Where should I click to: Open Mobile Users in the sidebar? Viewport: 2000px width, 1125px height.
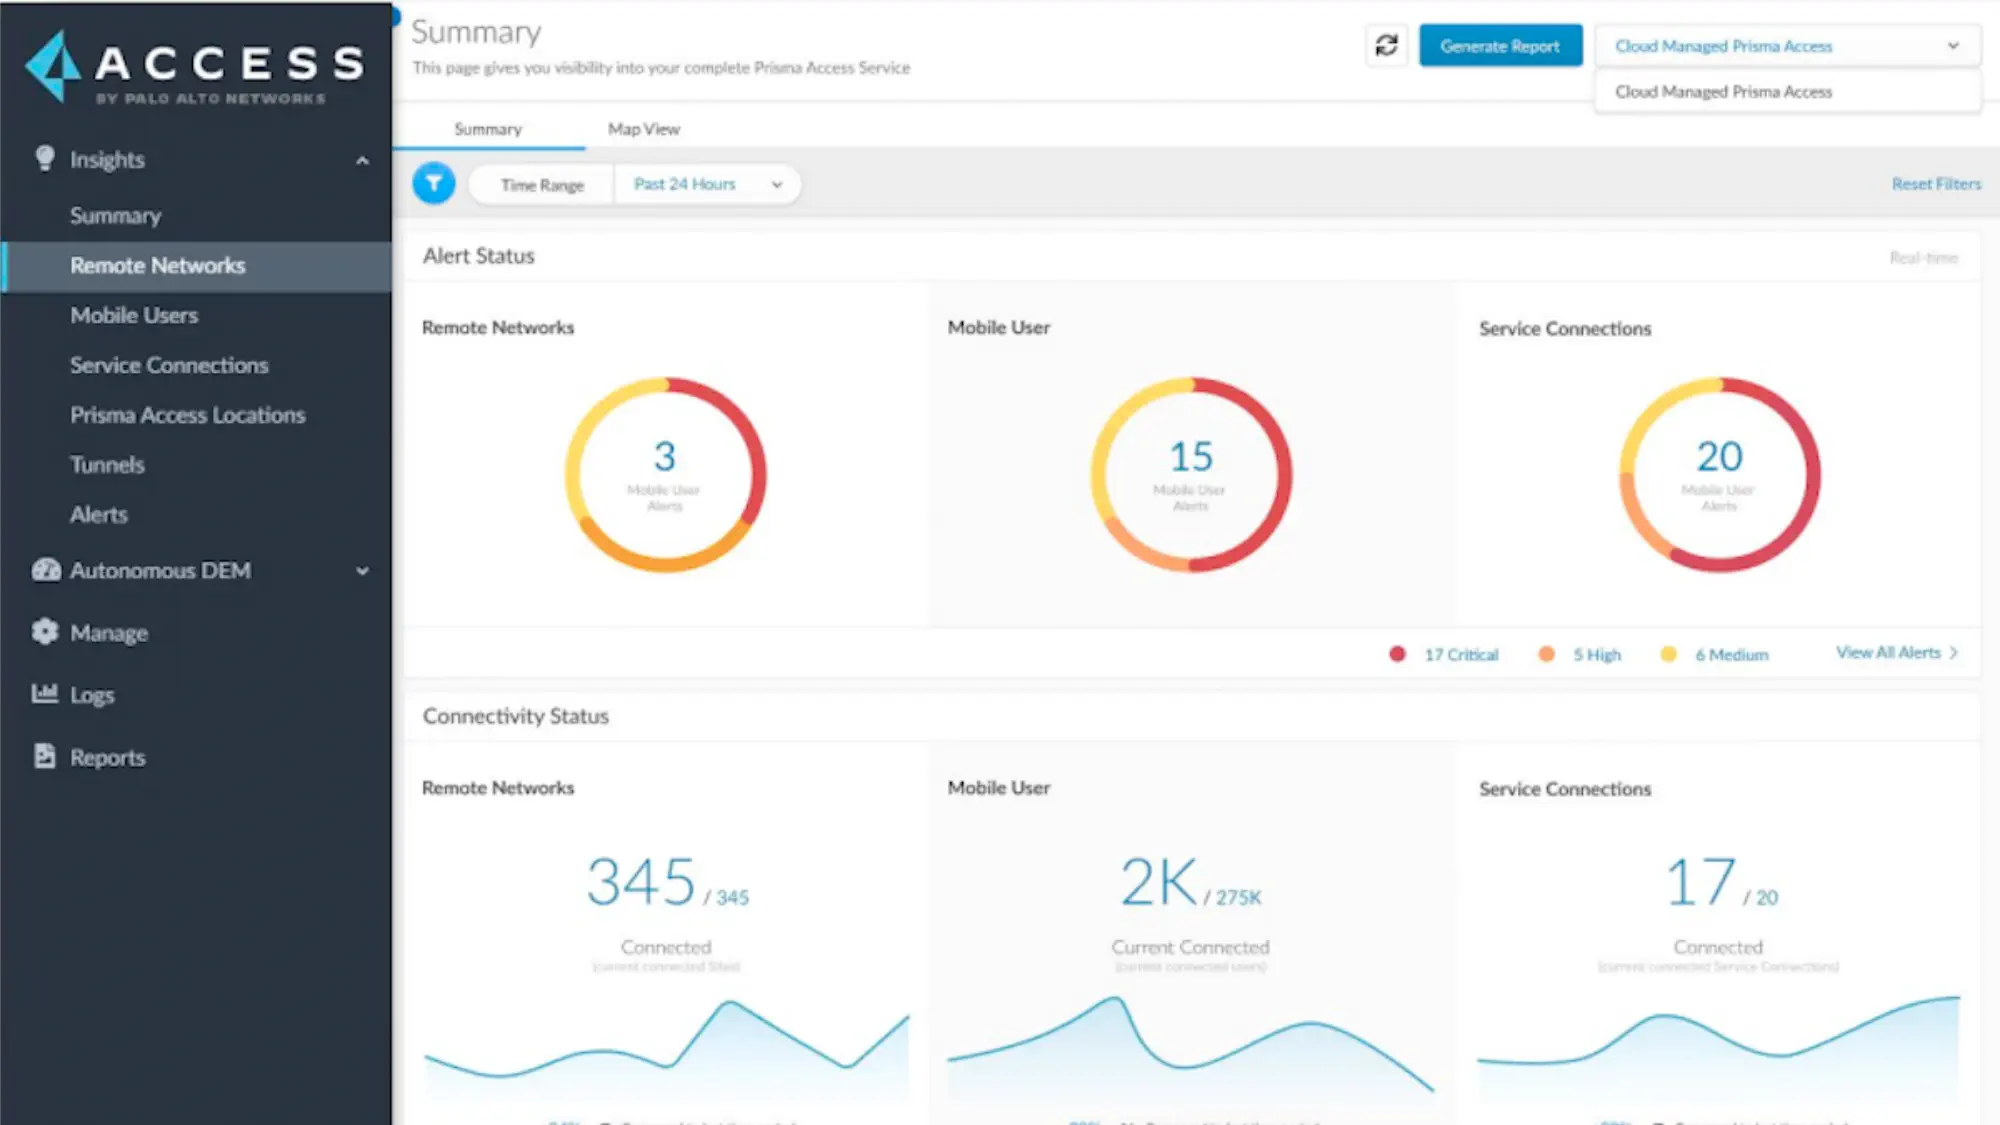(134, 315)
